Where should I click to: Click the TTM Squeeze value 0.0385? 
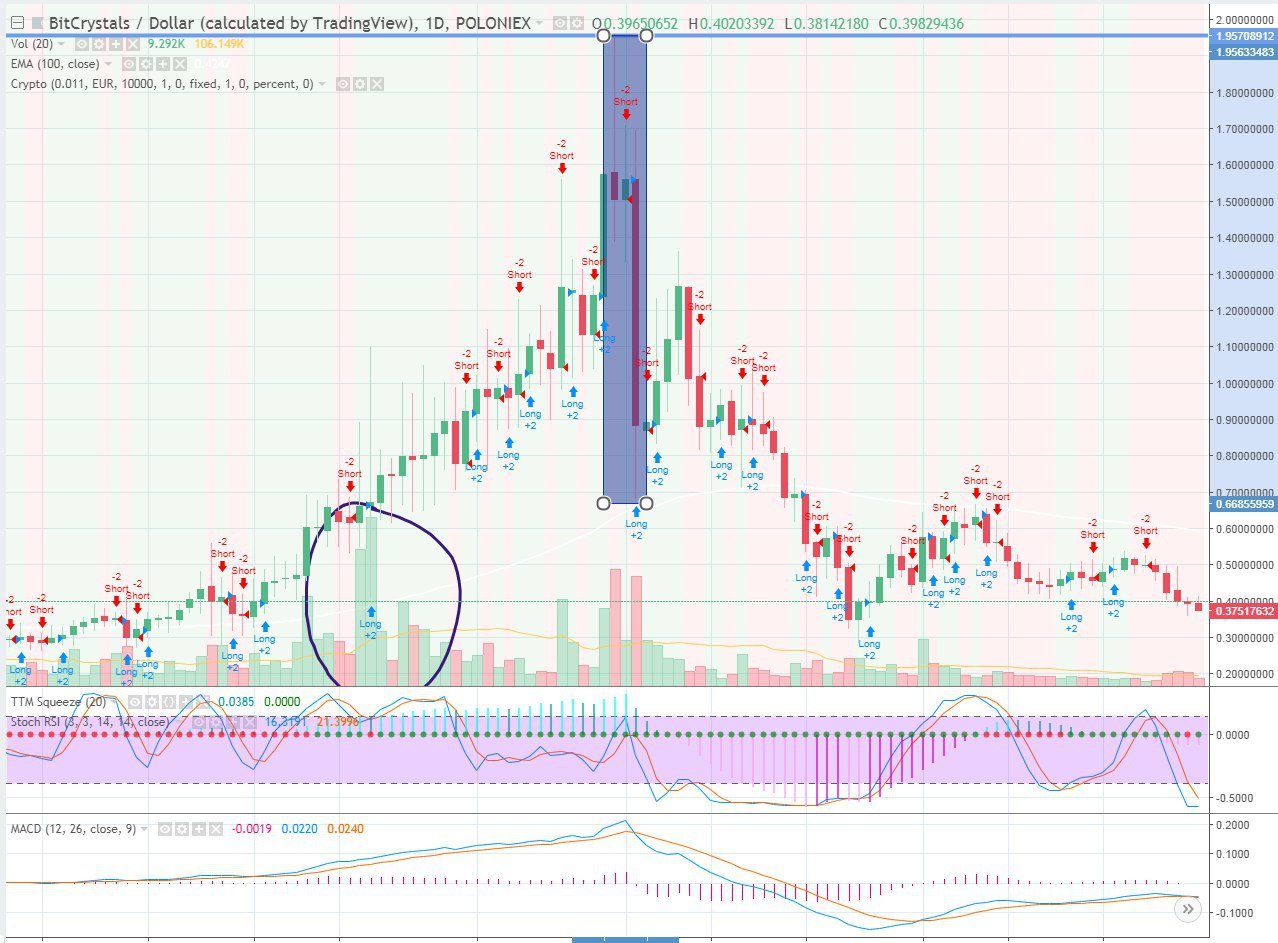pos(237,702)
